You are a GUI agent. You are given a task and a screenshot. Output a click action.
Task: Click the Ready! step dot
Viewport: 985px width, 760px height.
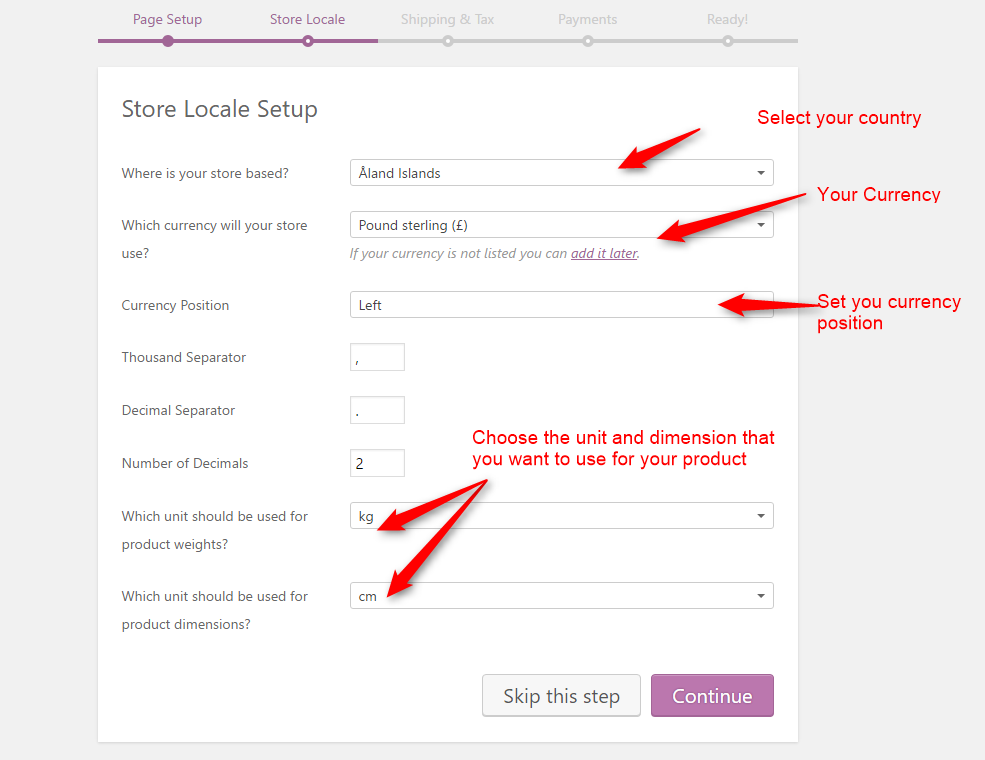point(728,41)
